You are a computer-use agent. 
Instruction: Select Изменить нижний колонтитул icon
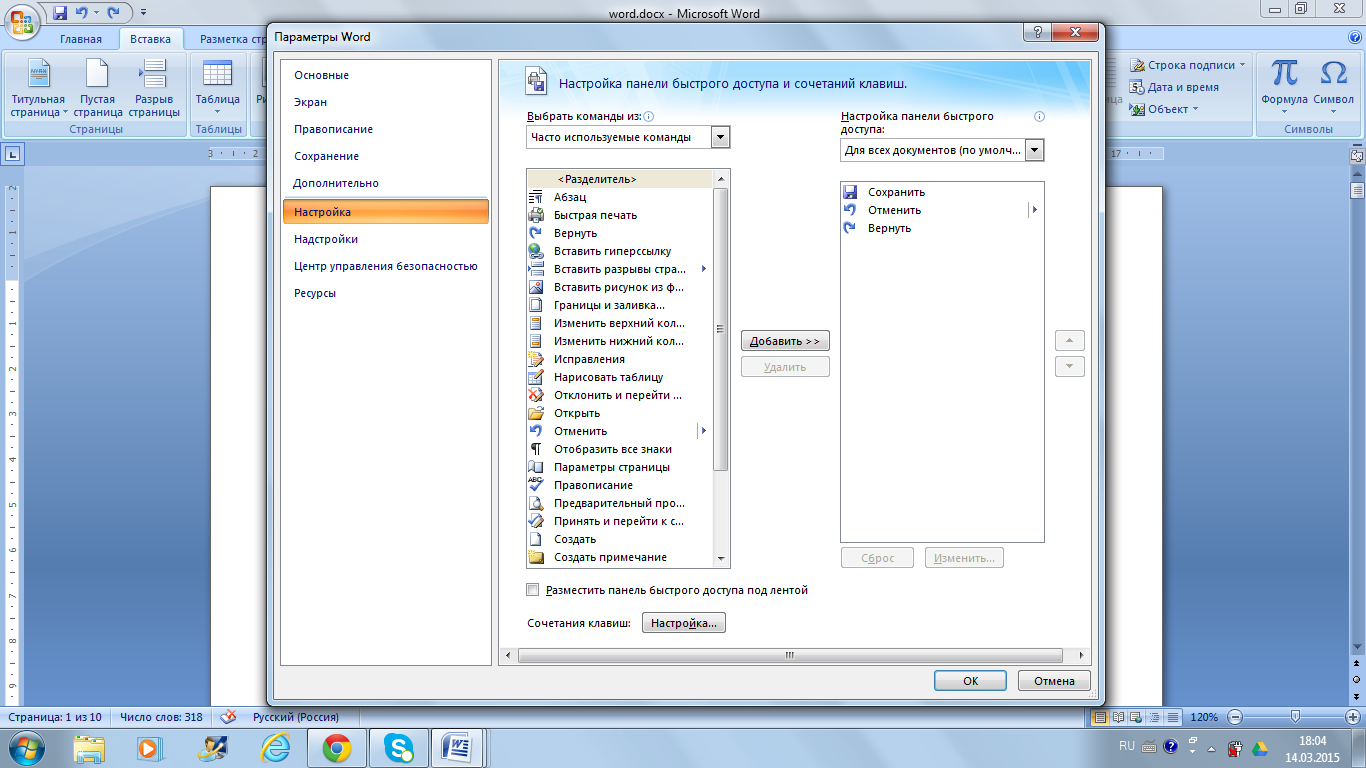pos(535,341)
